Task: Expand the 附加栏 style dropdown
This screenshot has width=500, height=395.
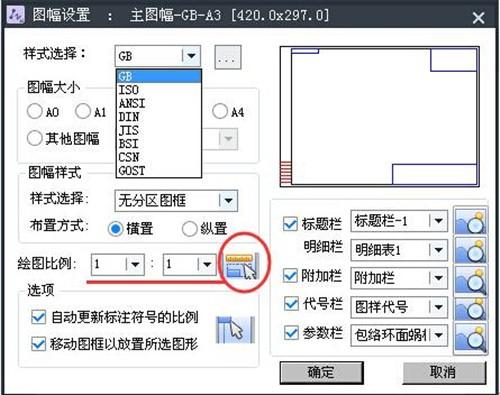Action: [438, 277]
